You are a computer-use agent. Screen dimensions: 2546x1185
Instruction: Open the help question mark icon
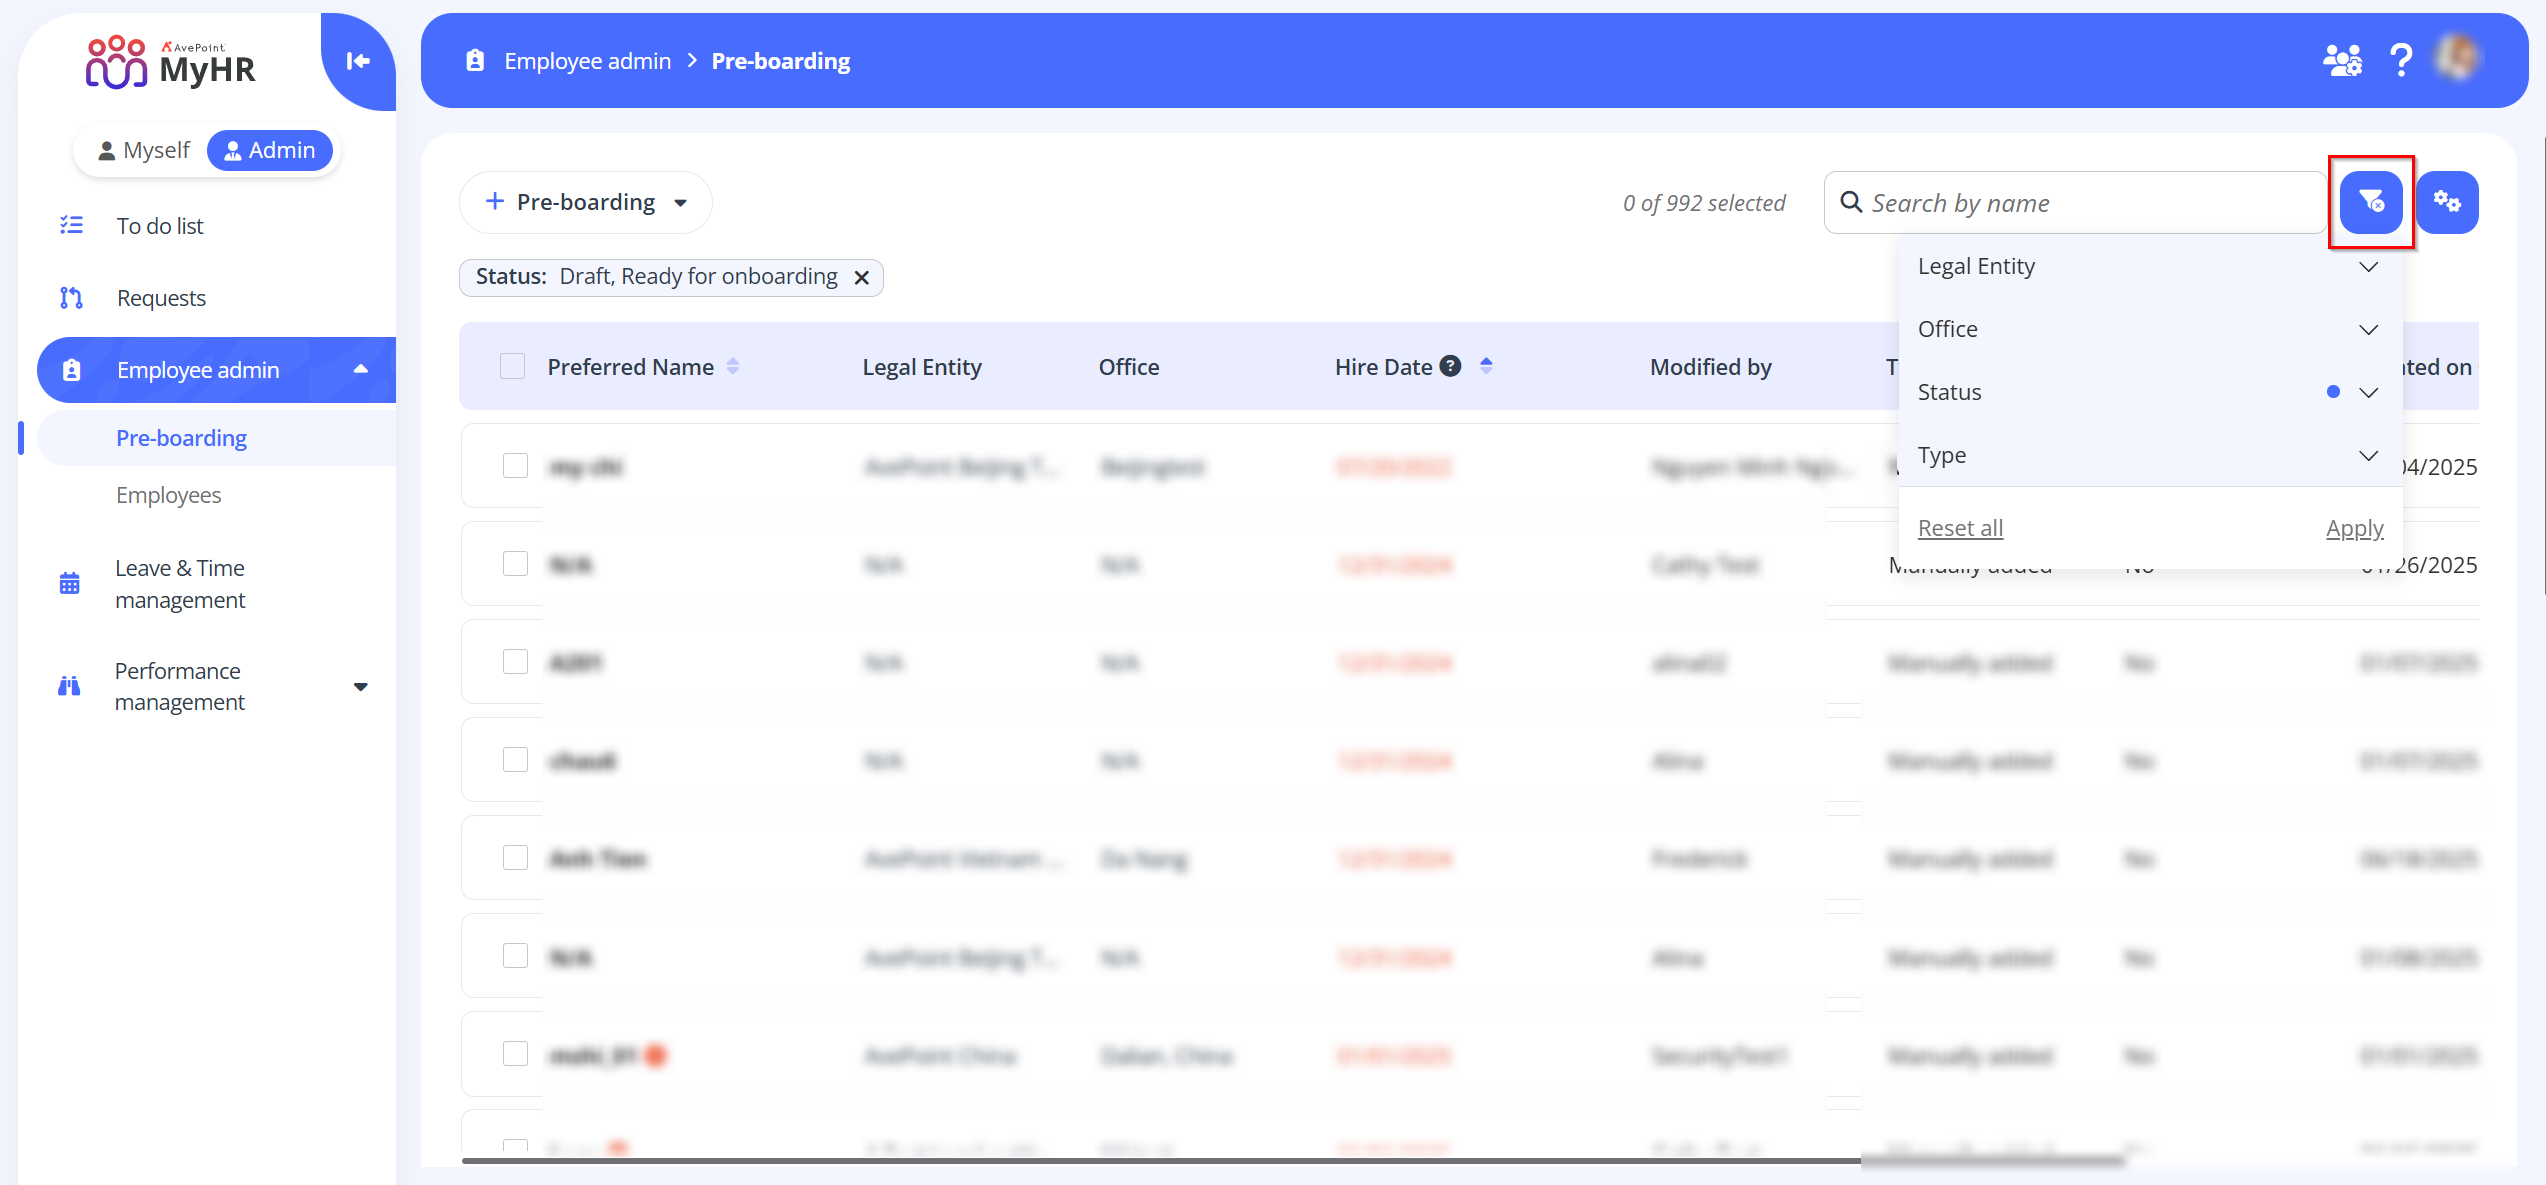point(2400,61)
